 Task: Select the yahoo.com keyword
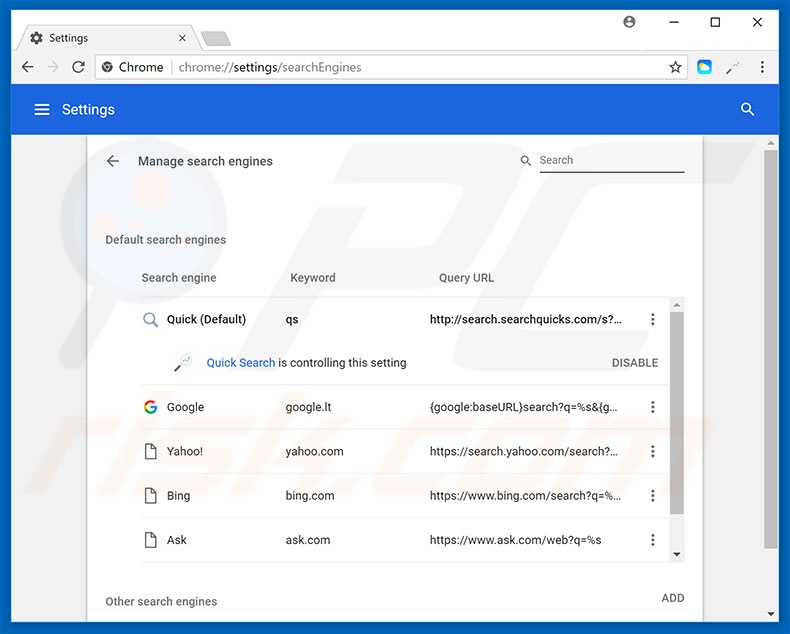point(314,451)
